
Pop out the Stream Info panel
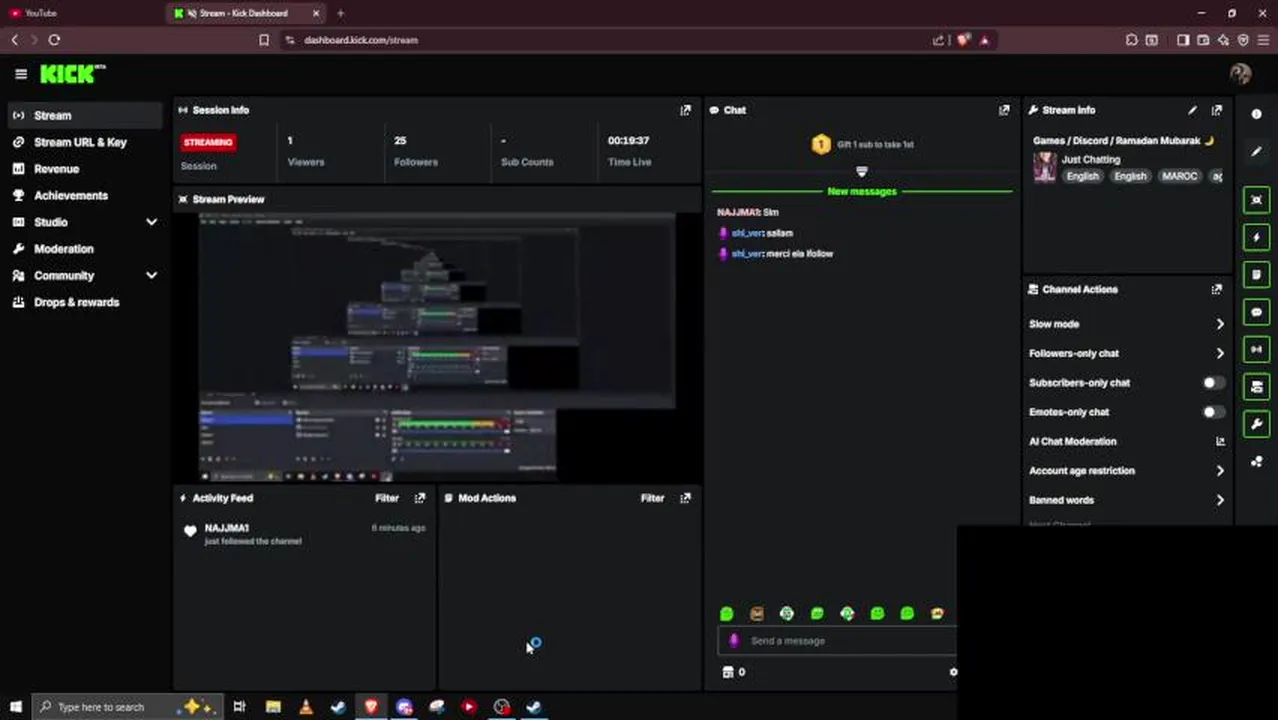pos(1217,110)
